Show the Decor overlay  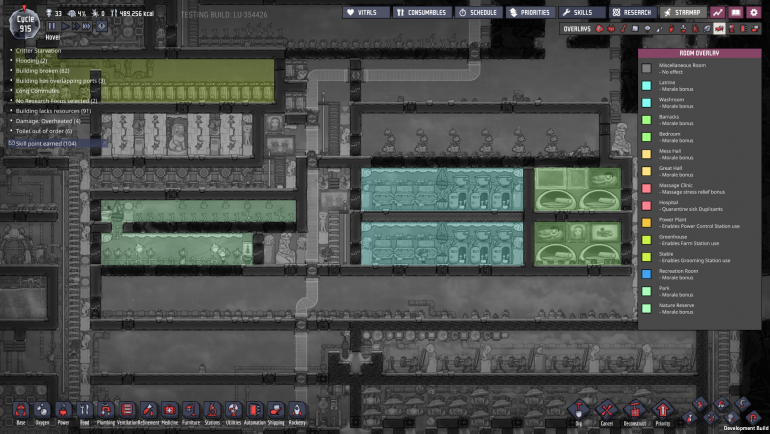(x=683, y=28)
